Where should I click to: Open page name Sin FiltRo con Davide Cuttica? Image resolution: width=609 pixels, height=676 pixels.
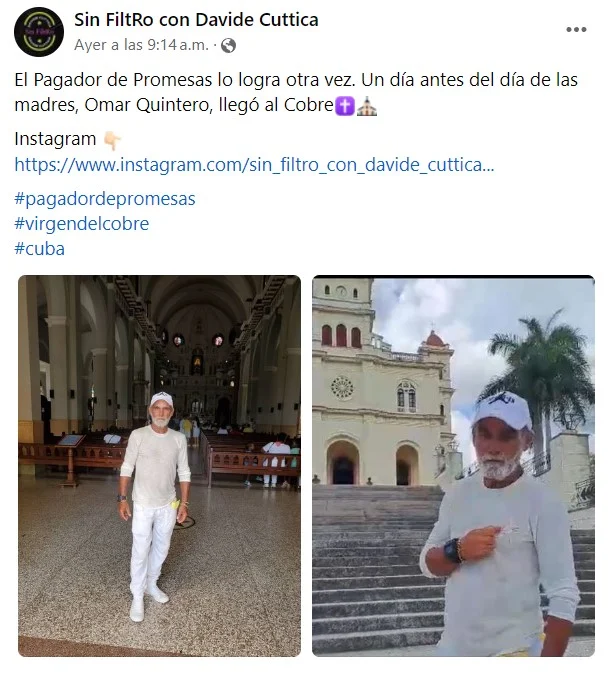click(x=196, y=19)
